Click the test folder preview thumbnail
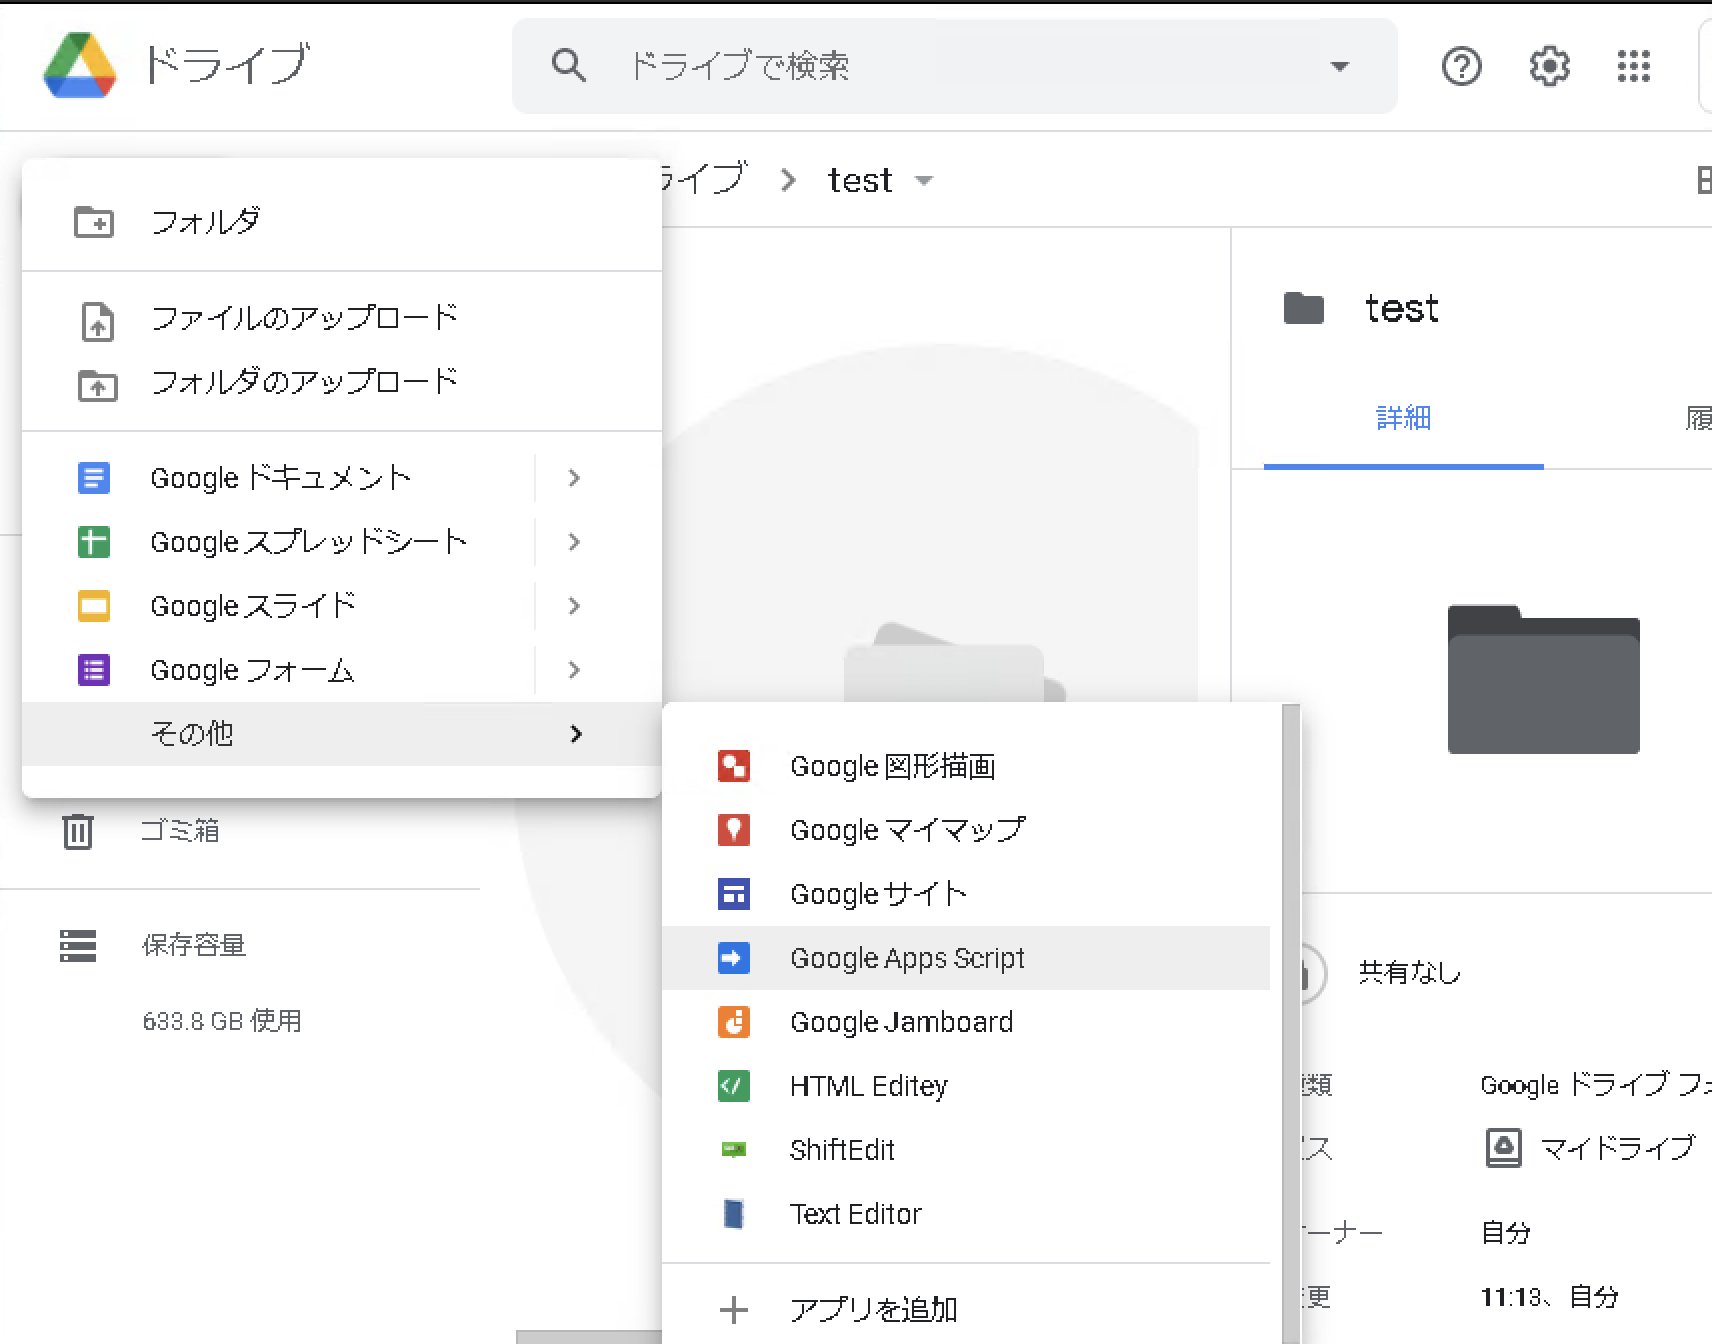The width and height of the screenshot is (1712, 1344). click(x=1543, y=679)
